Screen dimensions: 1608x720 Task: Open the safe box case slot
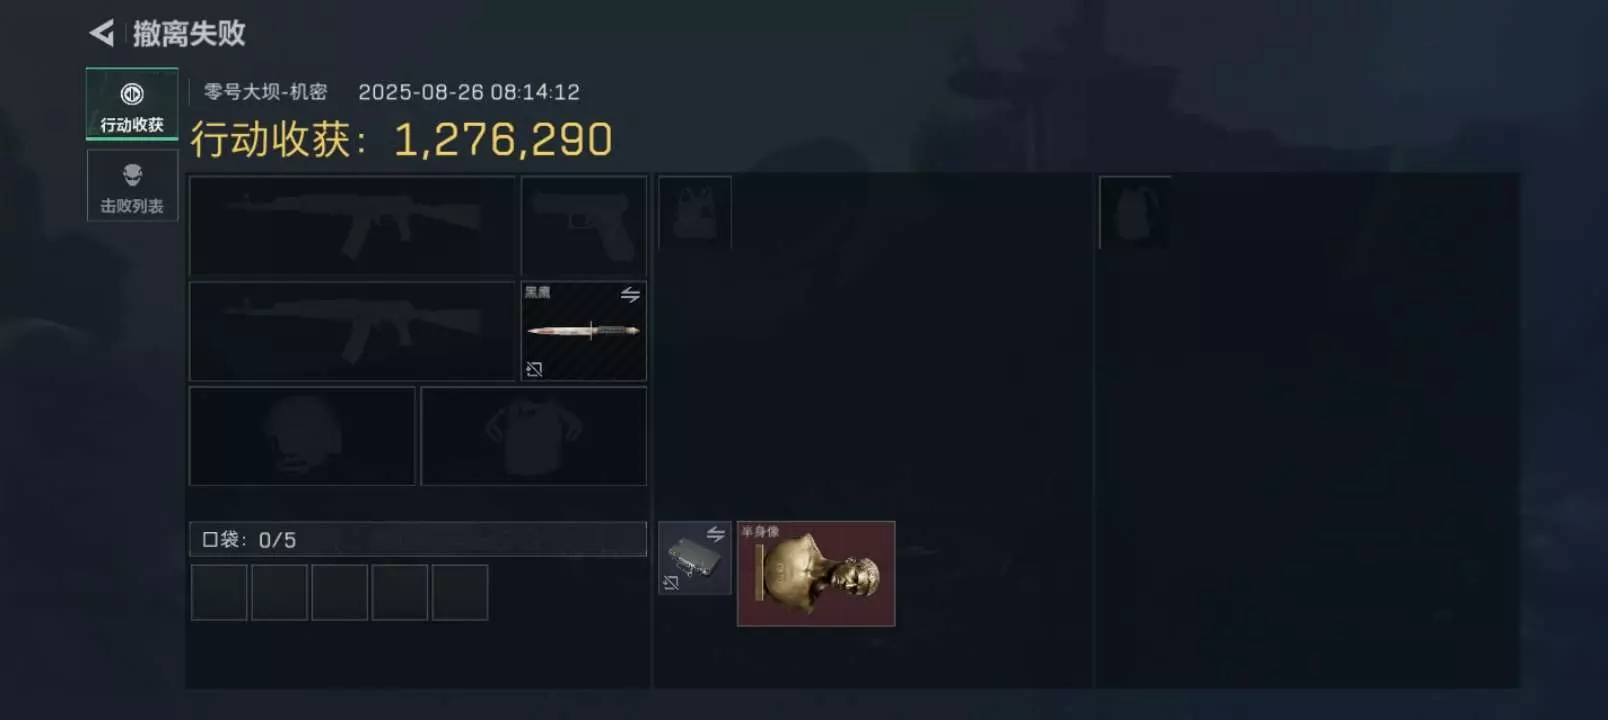[x=695, y=558]
